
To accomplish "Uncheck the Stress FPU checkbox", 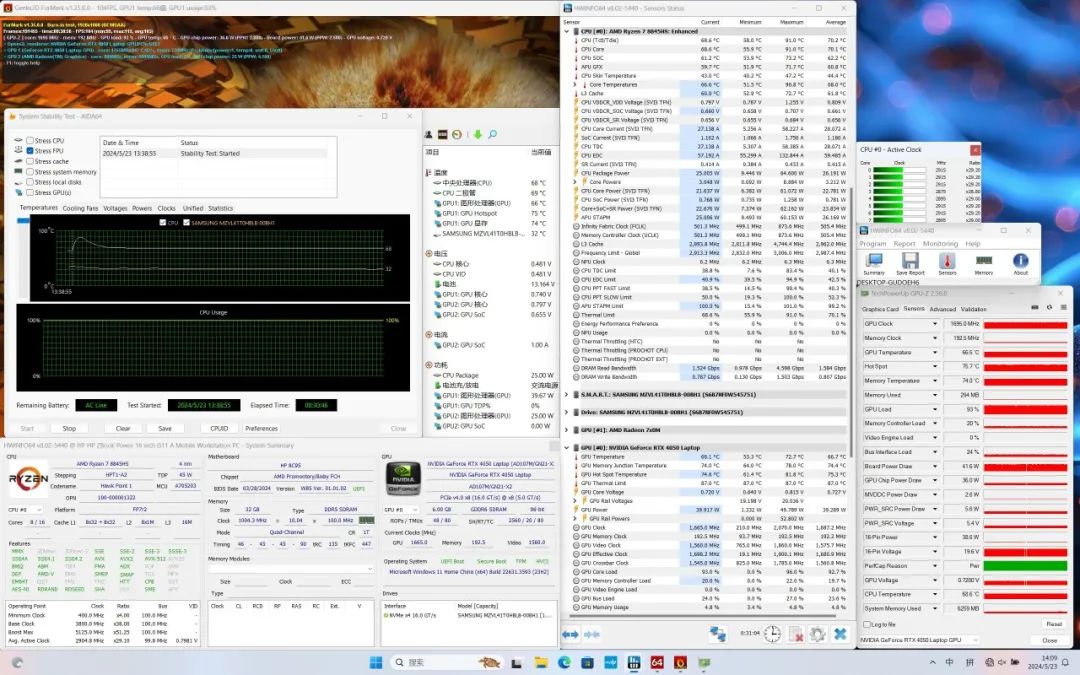I will (30, 151).
